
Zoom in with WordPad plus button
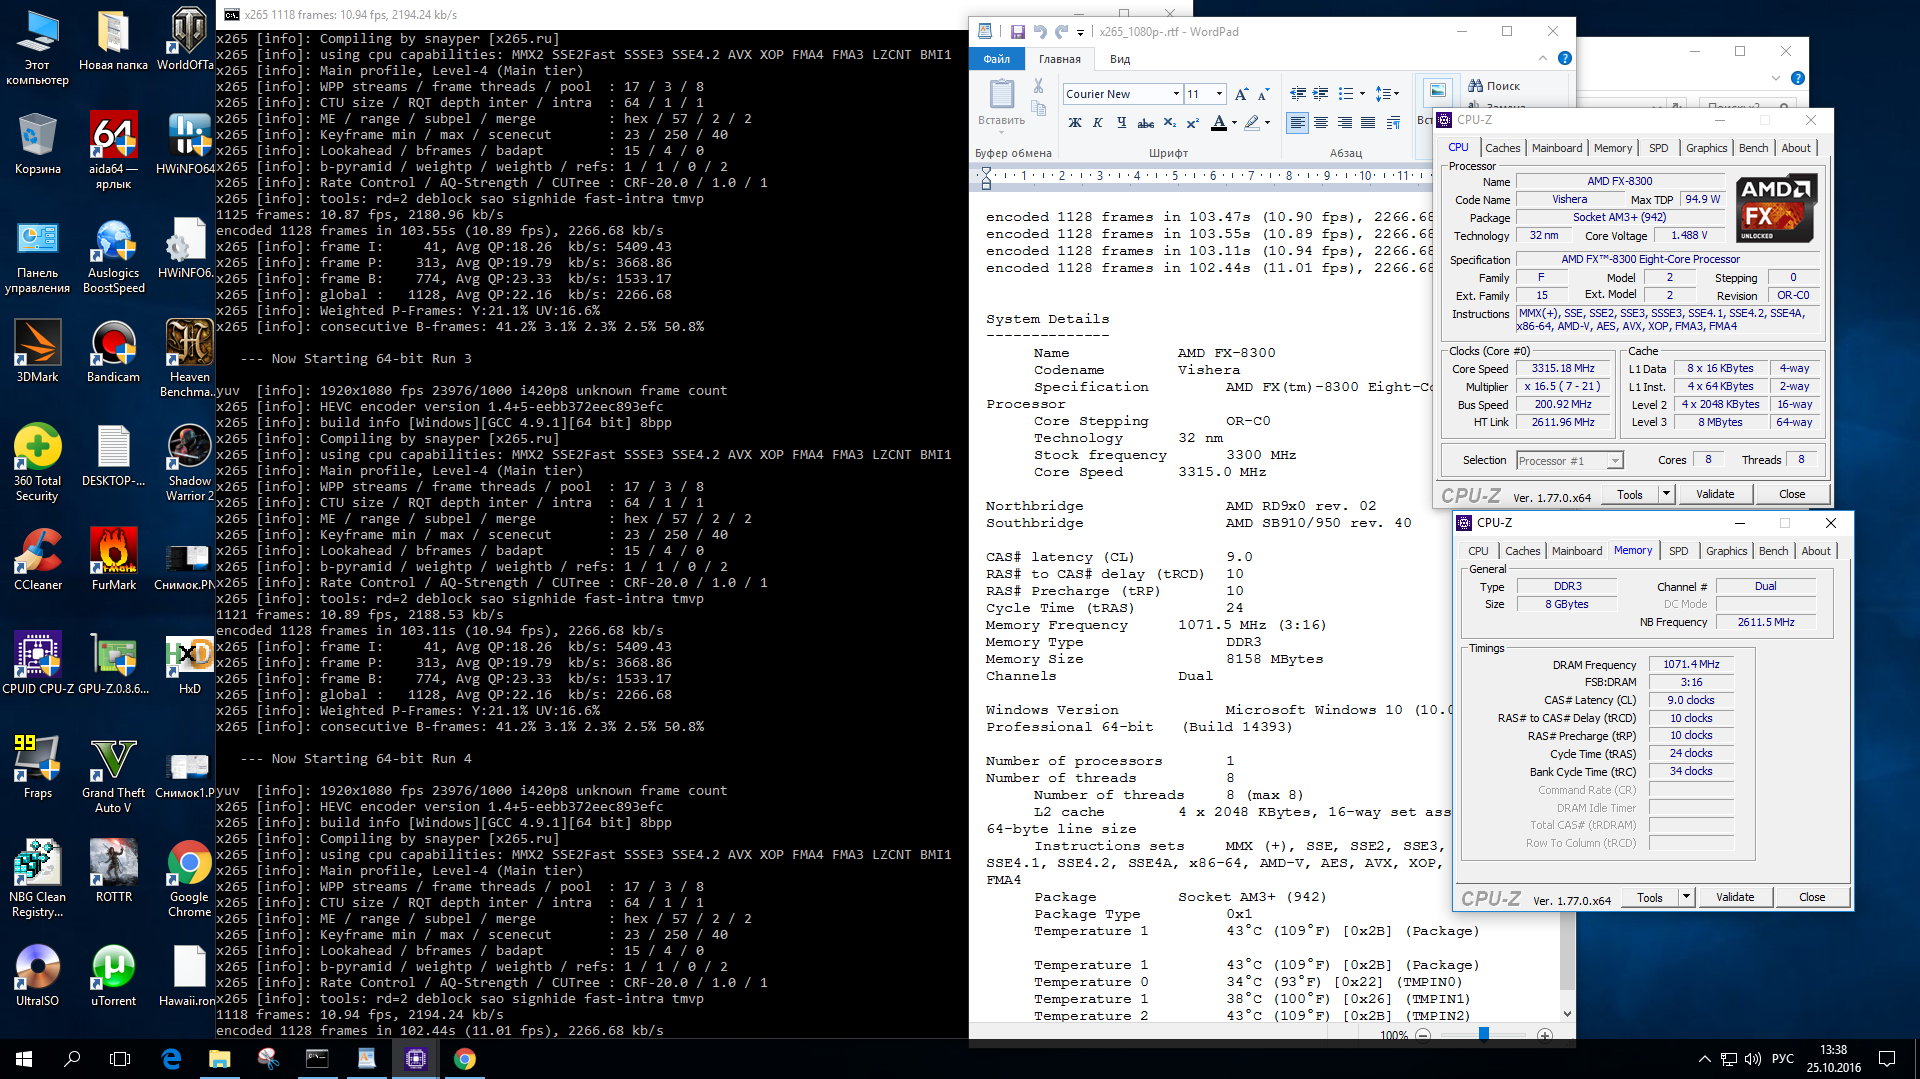point(1545,1034)
